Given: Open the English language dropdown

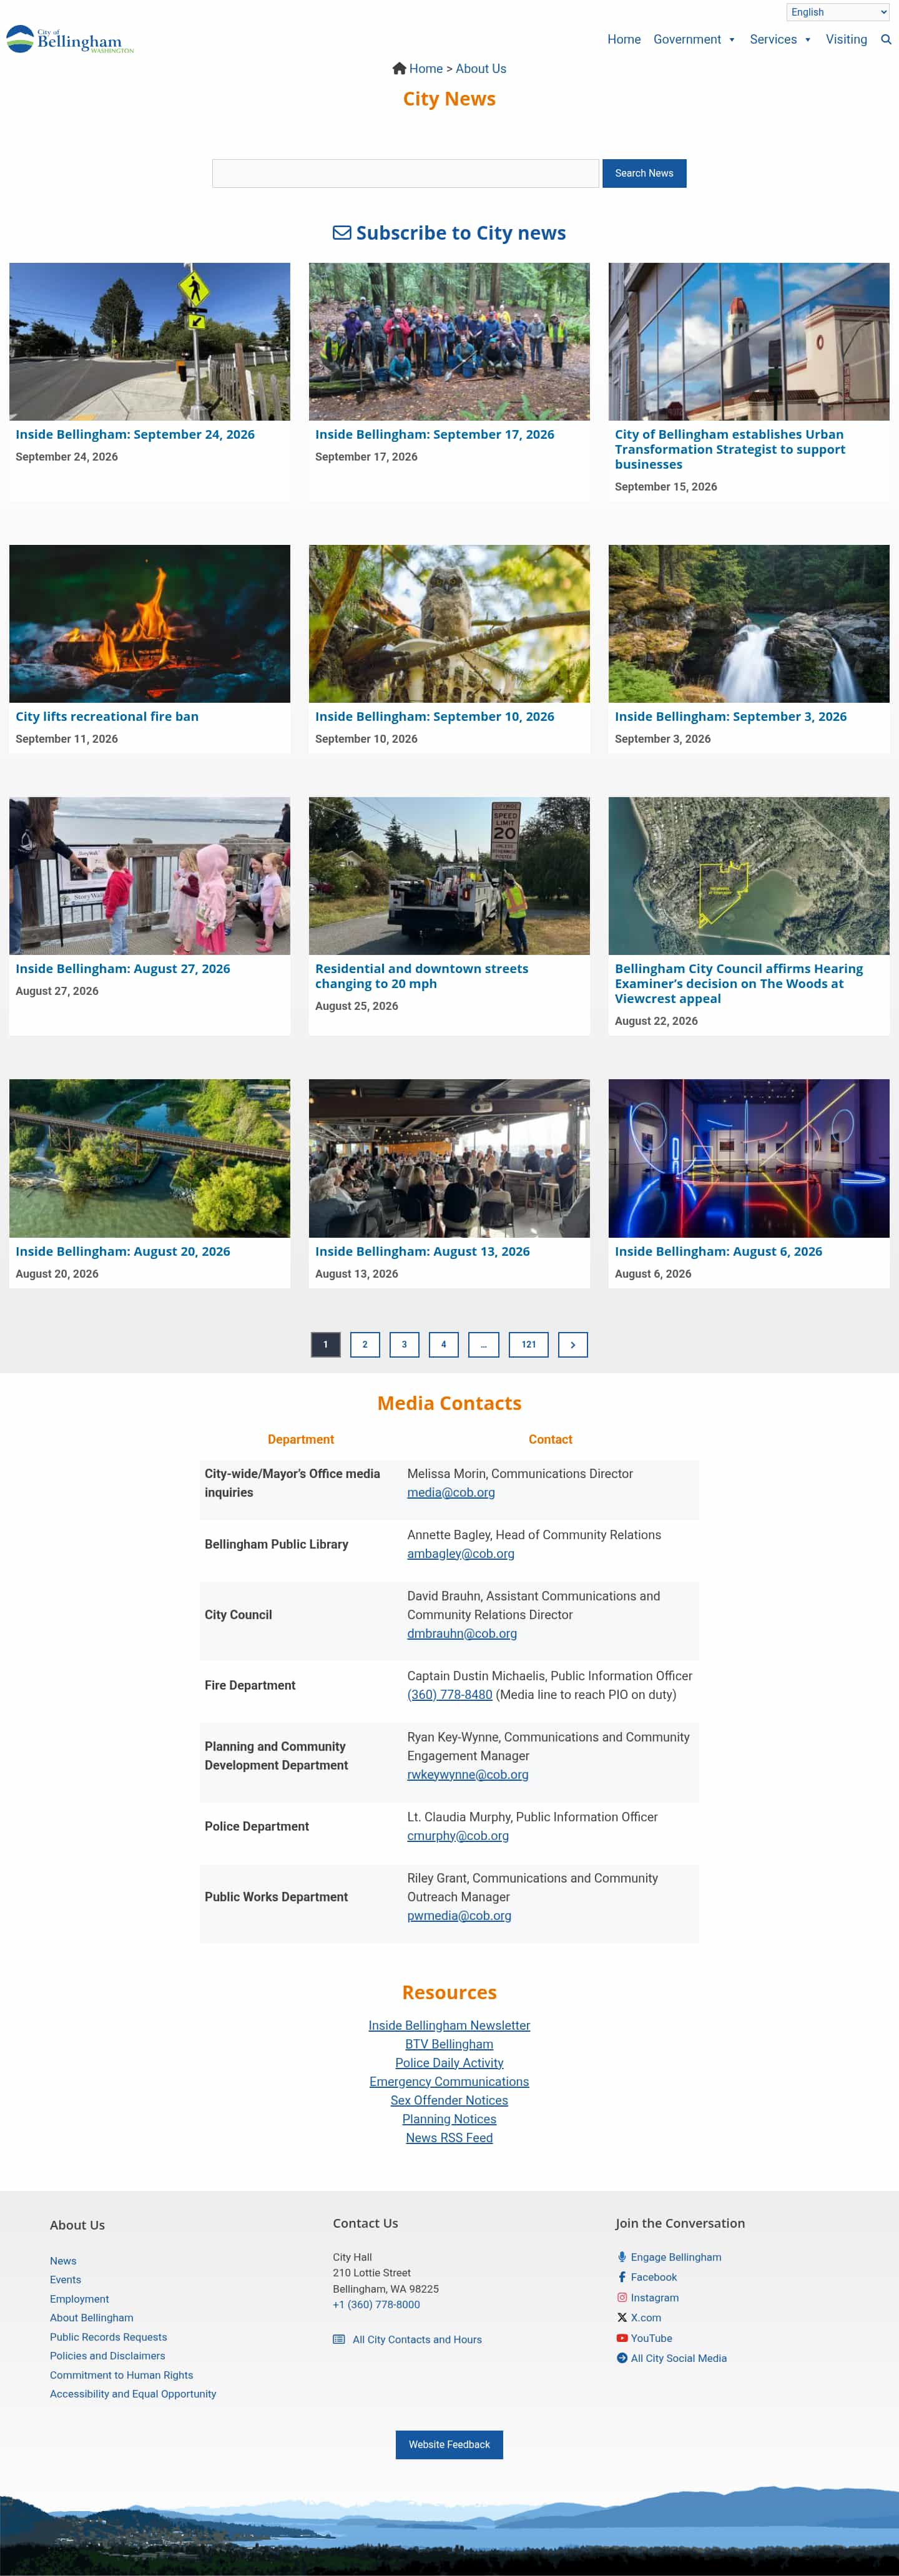Looking at the screenshot, I should [838, 12].
